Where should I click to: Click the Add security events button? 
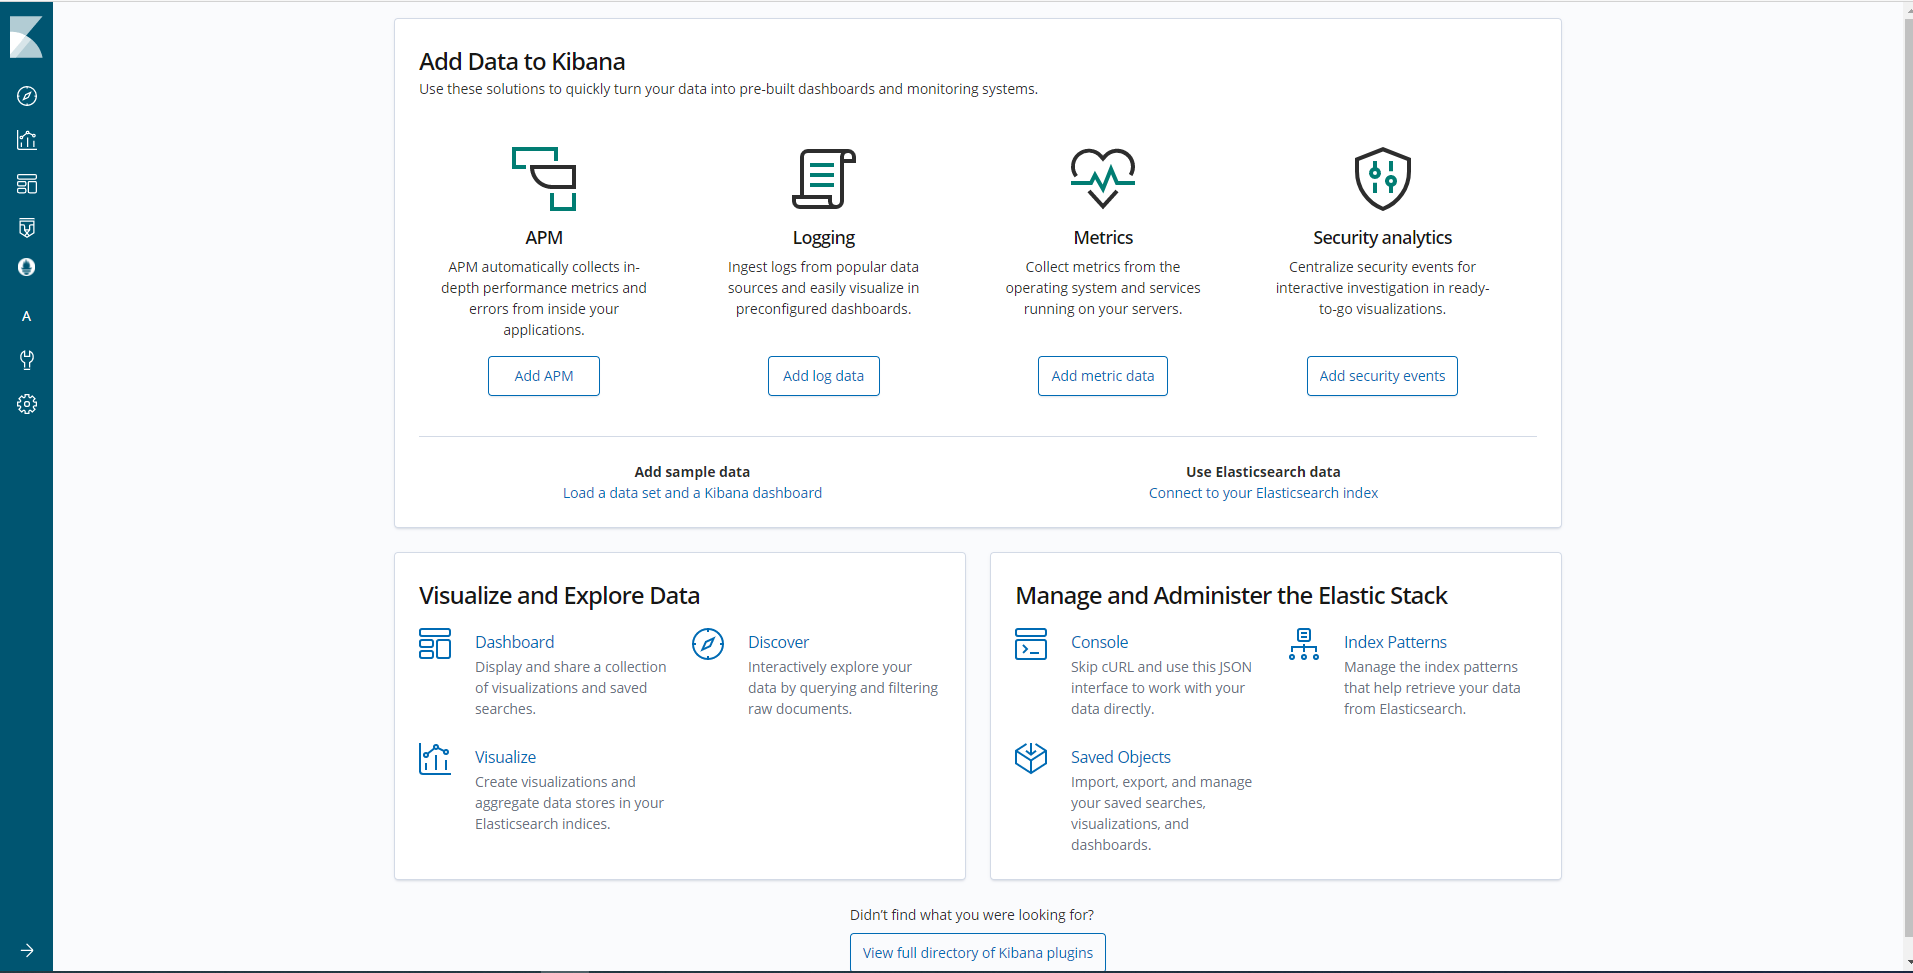[1382, 376]
